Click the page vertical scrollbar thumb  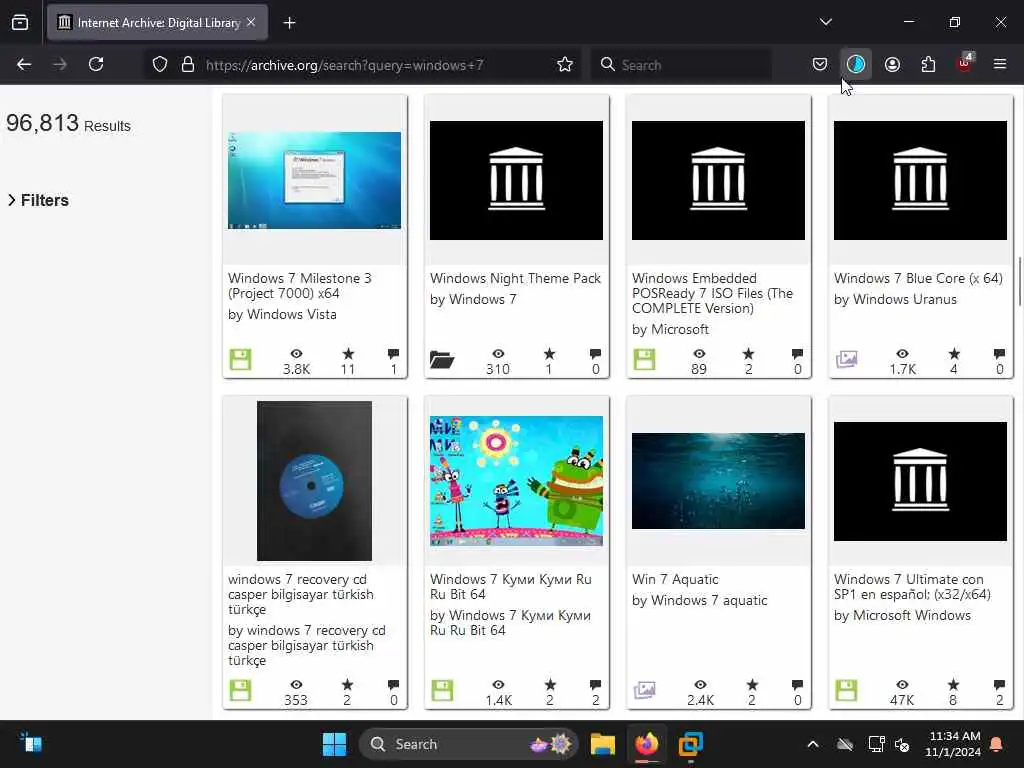[x=1019, y=281]
